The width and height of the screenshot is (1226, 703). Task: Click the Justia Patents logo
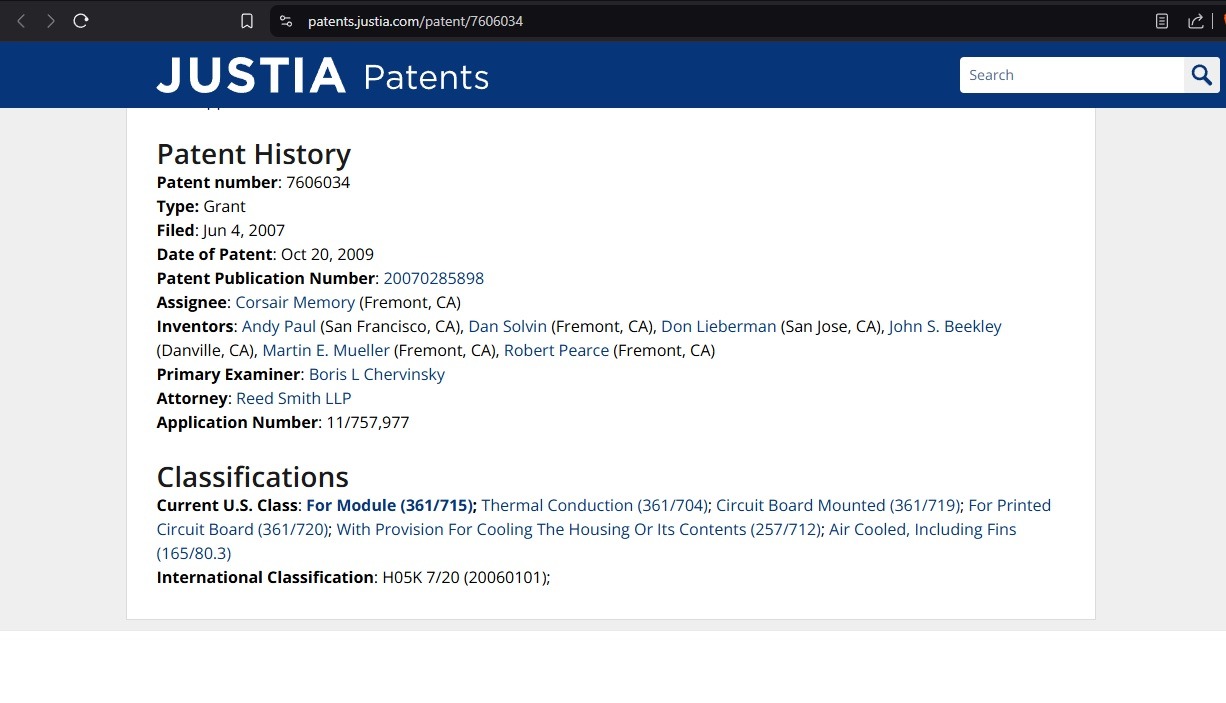tap(323, 76)
